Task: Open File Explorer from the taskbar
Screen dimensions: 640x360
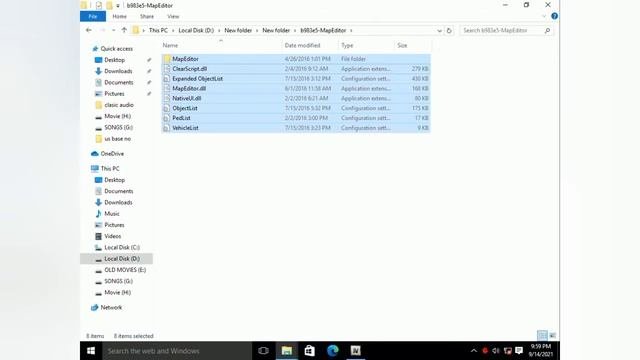Action: point(287,351)
